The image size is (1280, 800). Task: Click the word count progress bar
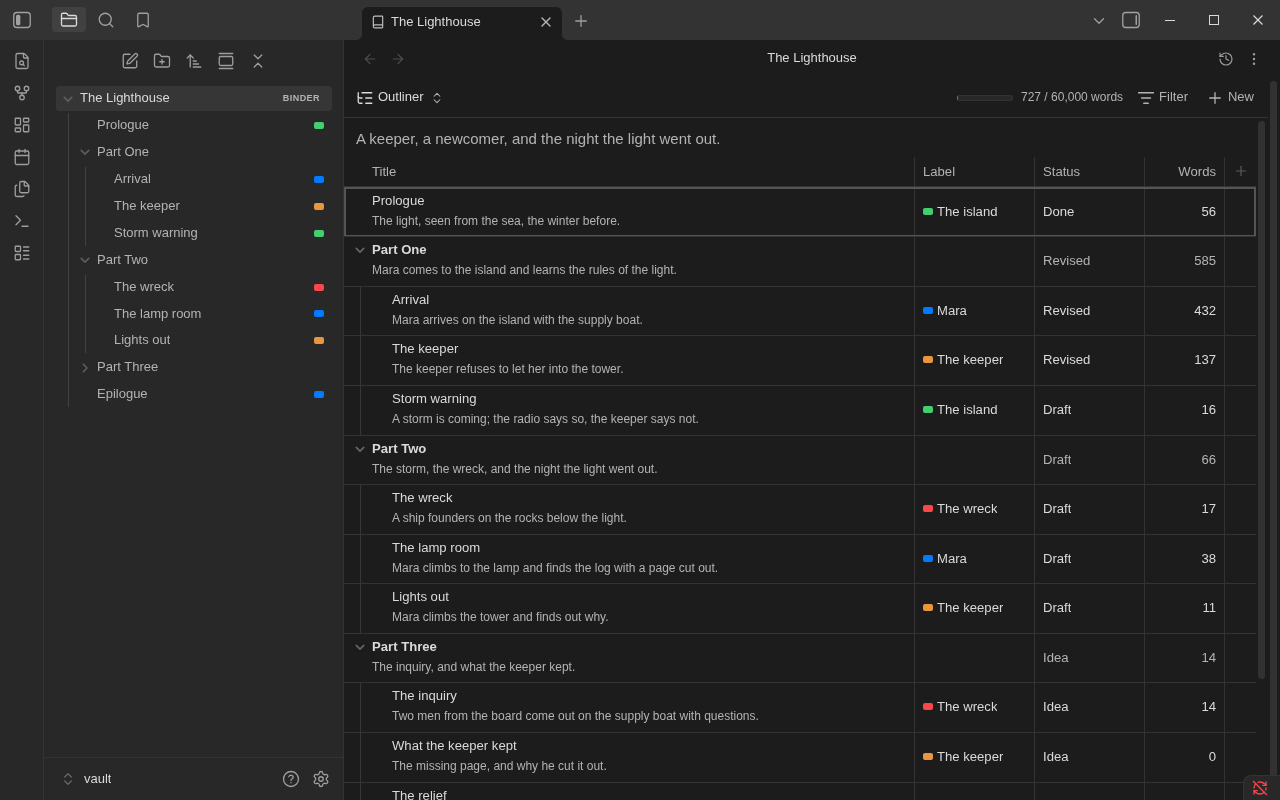(x=985, y=98)
